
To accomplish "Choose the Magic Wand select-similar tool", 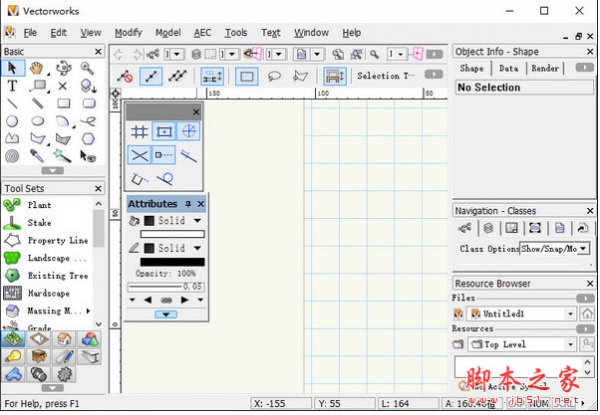I will pos(62,156).
